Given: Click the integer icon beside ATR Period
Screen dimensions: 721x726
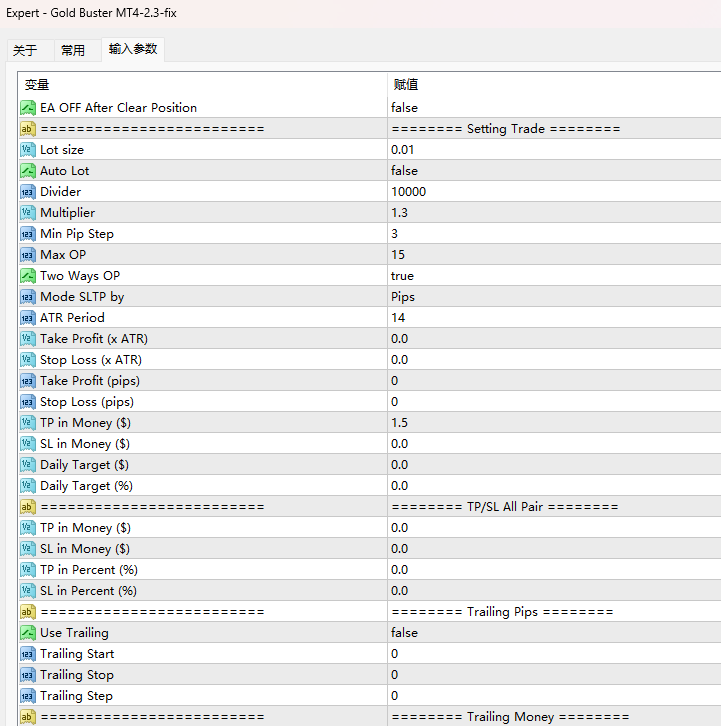Looking at the screenshot, I should click(x=28, y=318).
